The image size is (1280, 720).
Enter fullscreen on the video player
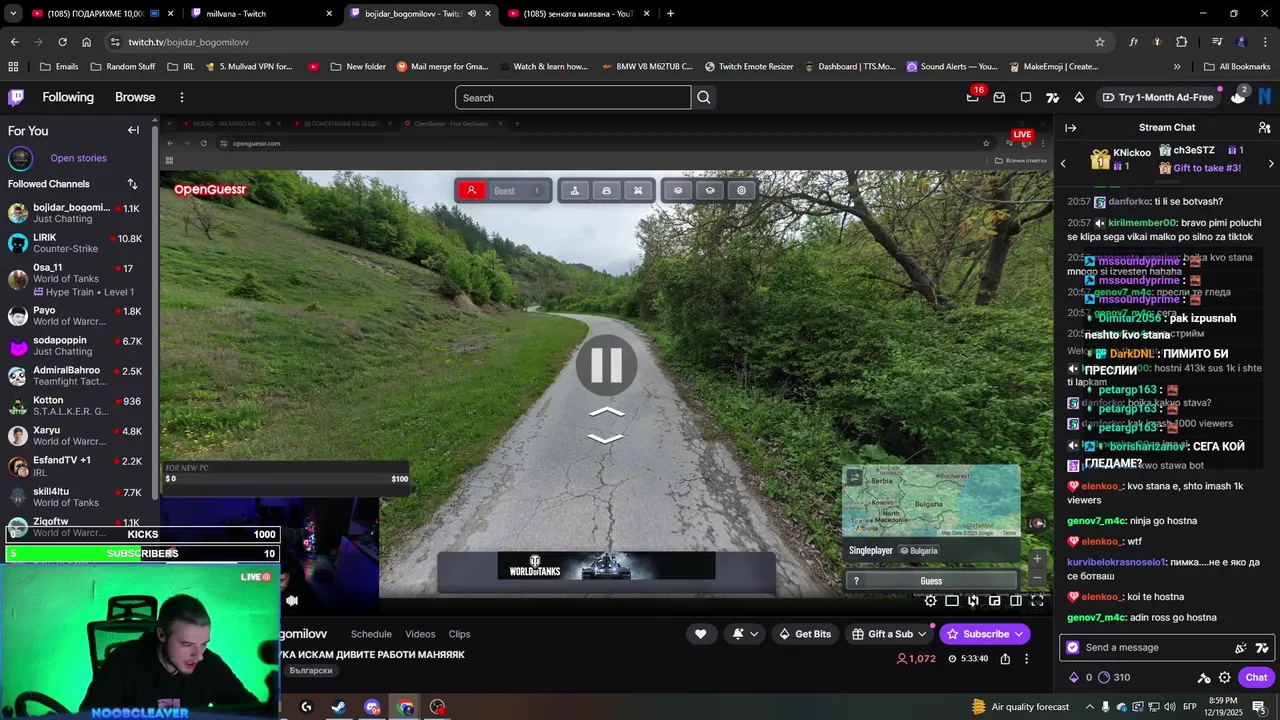1037,601
